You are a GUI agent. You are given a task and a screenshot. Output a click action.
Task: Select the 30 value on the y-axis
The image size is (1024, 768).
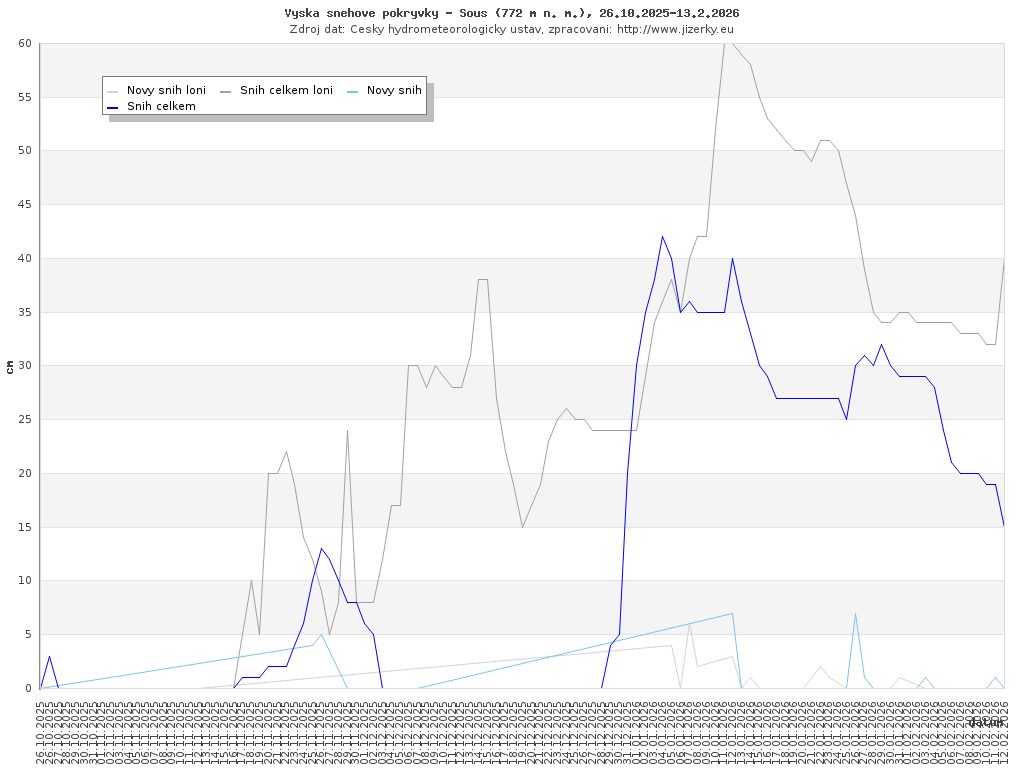pos(25,366)
